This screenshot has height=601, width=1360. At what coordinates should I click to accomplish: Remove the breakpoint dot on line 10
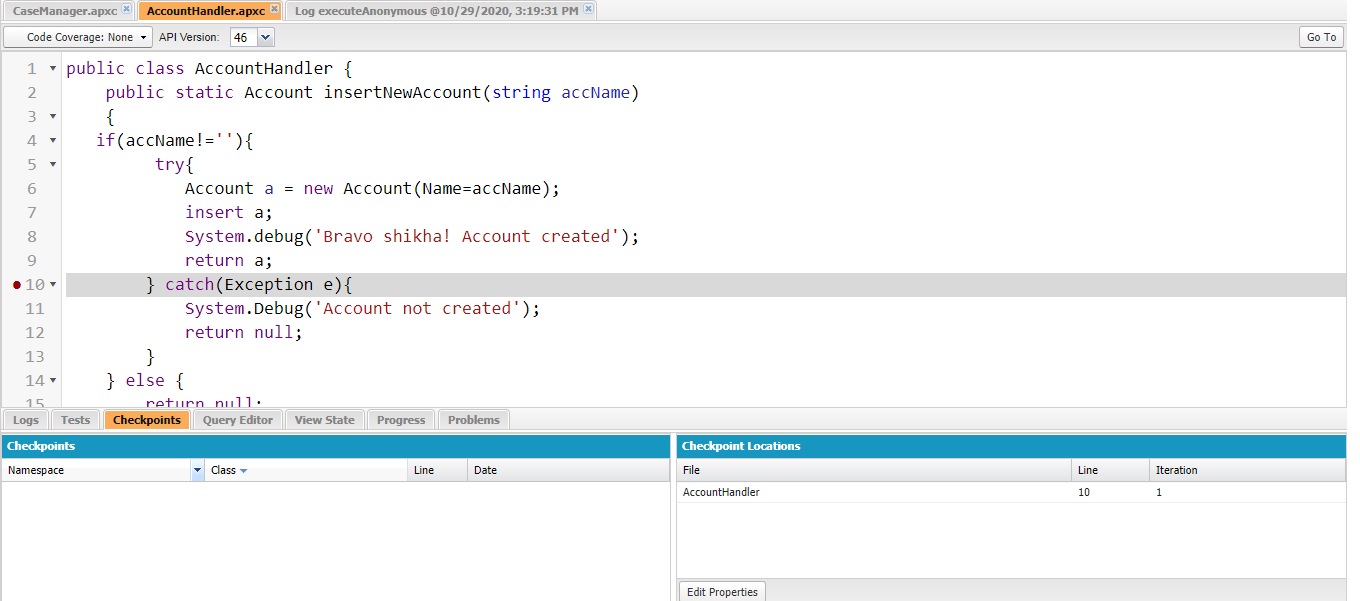(17, 285)
